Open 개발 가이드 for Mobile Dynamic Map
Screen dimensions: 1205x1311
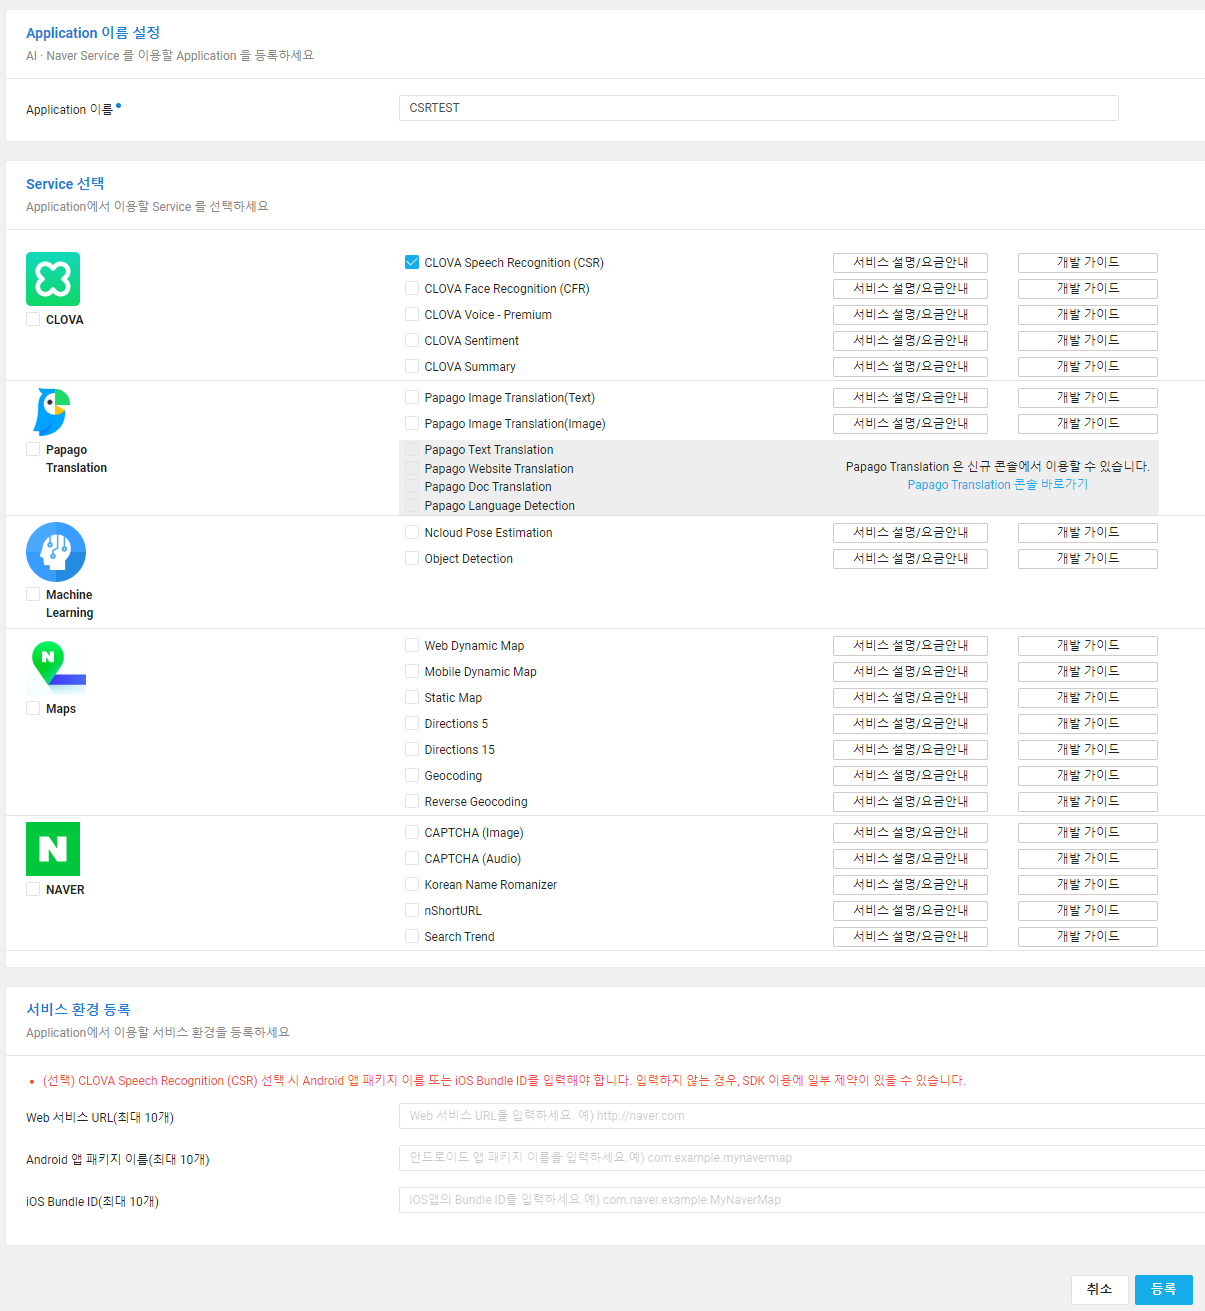[1088, 672]
